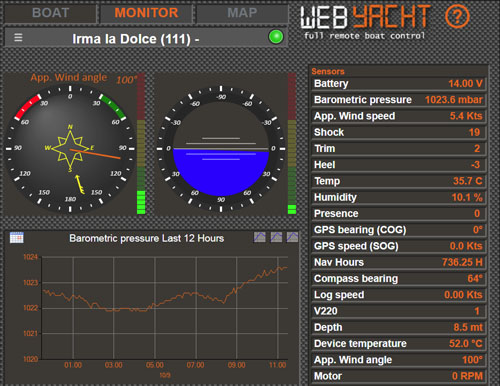The height and width of the screenshot is (386, 500).
Task: Click the Presence sensor row
Action: [398, 213]
